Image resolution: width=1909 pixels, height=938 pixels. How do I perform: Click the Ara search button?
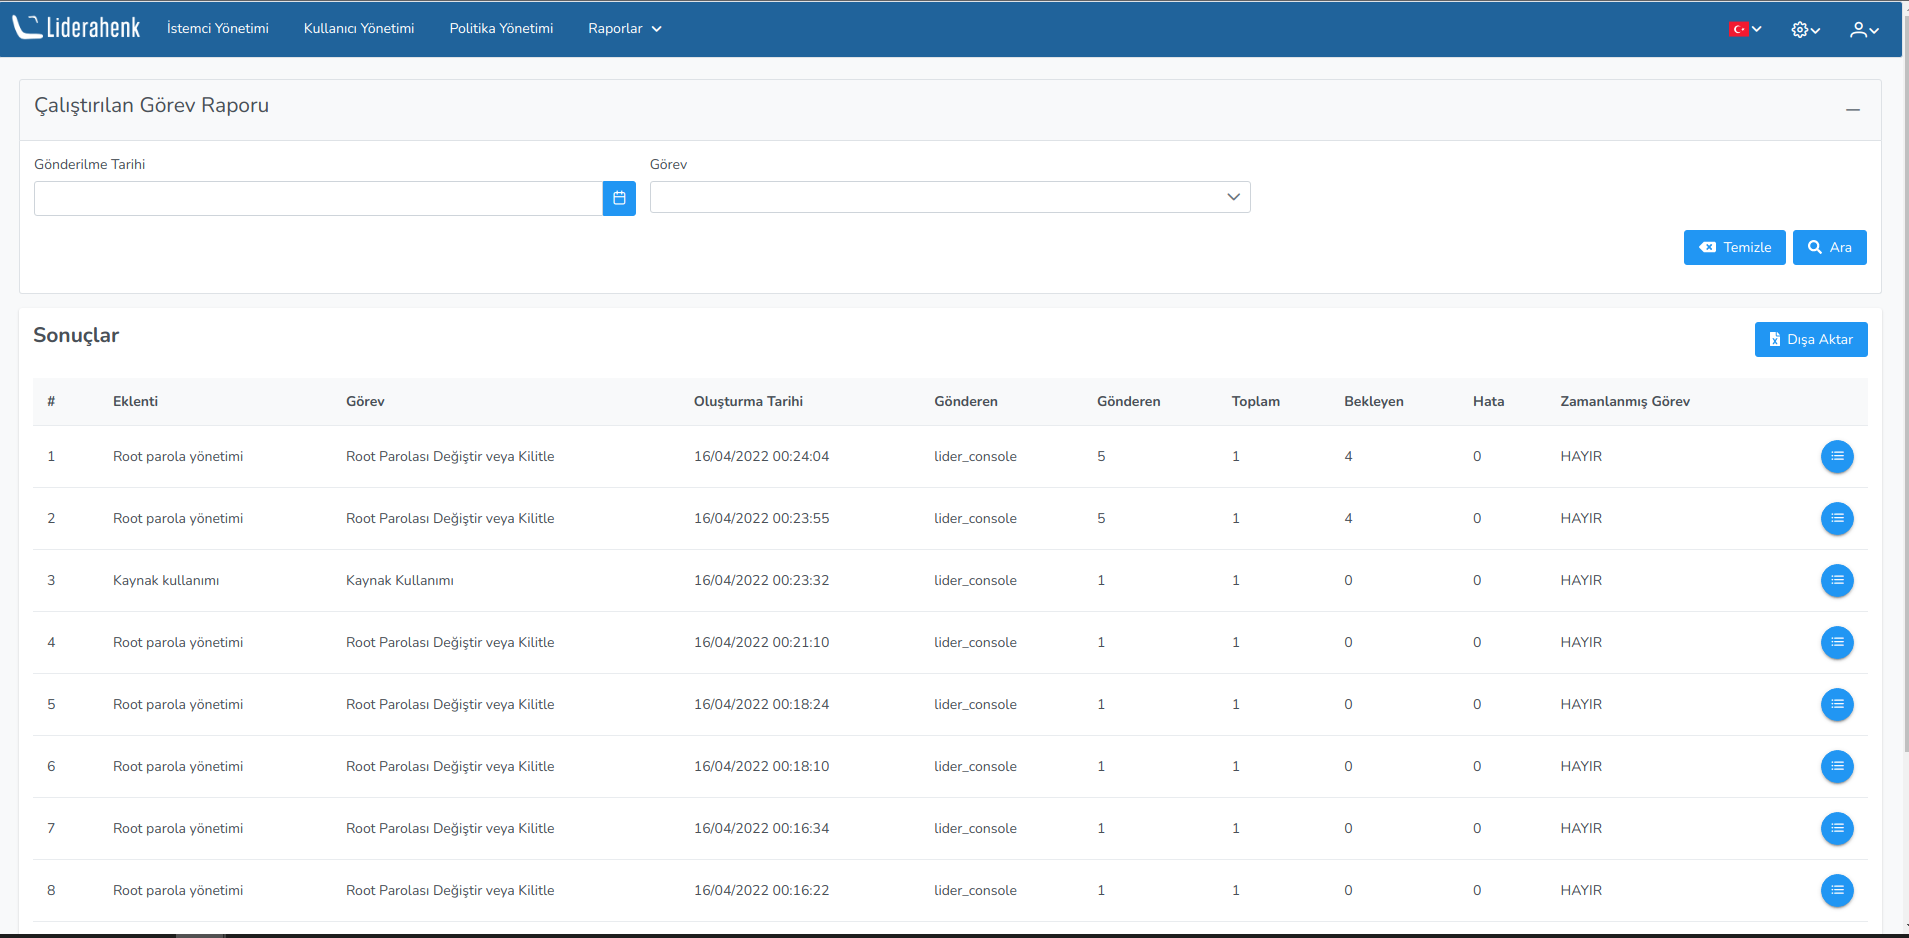click(1829, 247)
